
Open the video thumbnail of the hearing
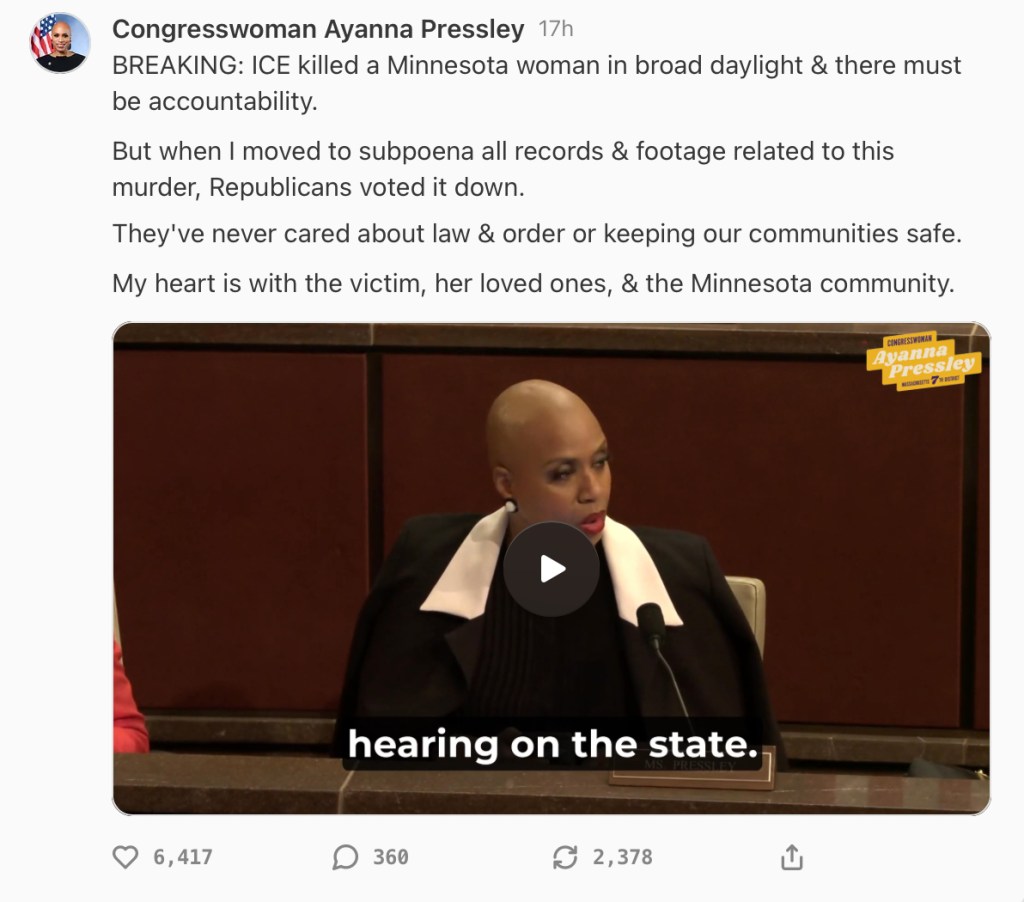coord(551,568)
